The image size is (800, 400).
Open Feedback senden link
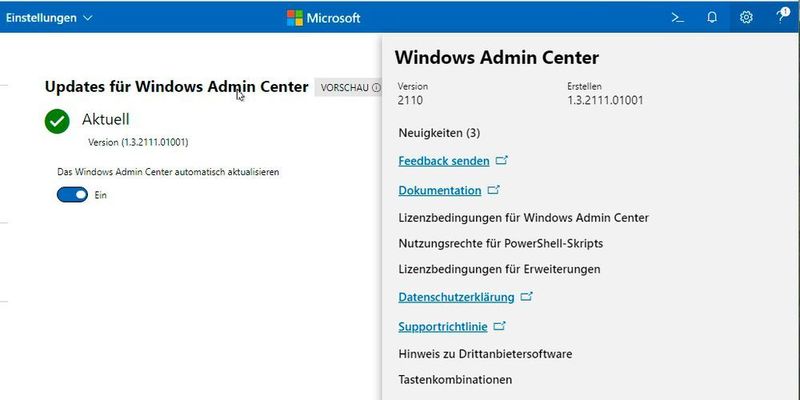pyautogui.click(x=444, y=161)
